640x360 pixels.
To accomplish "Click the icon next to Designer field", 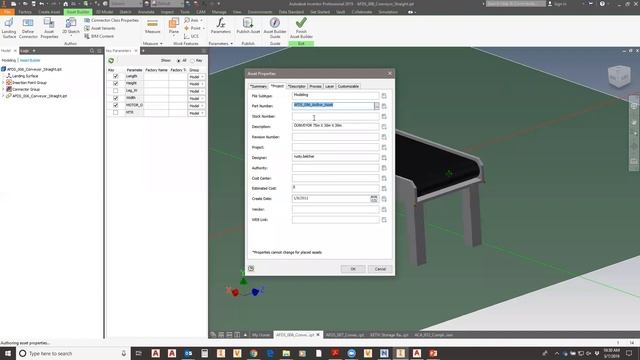I will [x=384, y=158].
